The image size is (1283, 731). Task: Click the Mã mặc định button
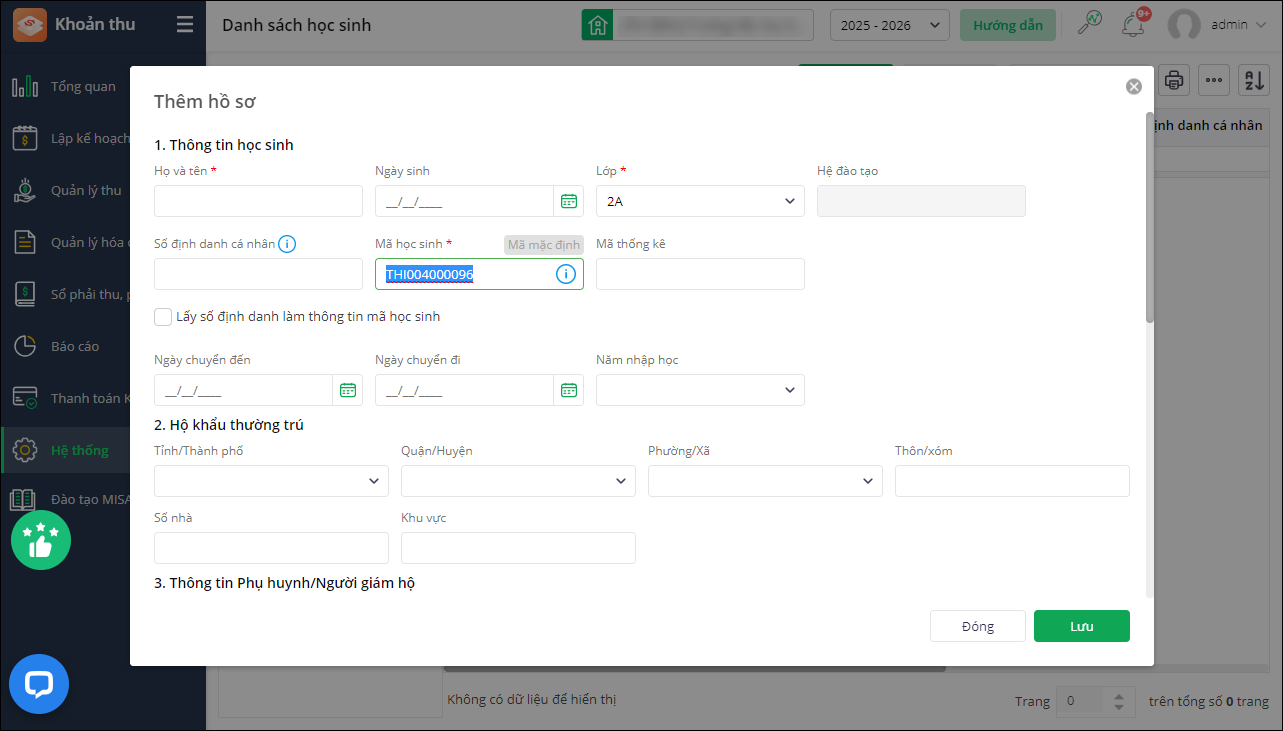click(x=543, y=245)
